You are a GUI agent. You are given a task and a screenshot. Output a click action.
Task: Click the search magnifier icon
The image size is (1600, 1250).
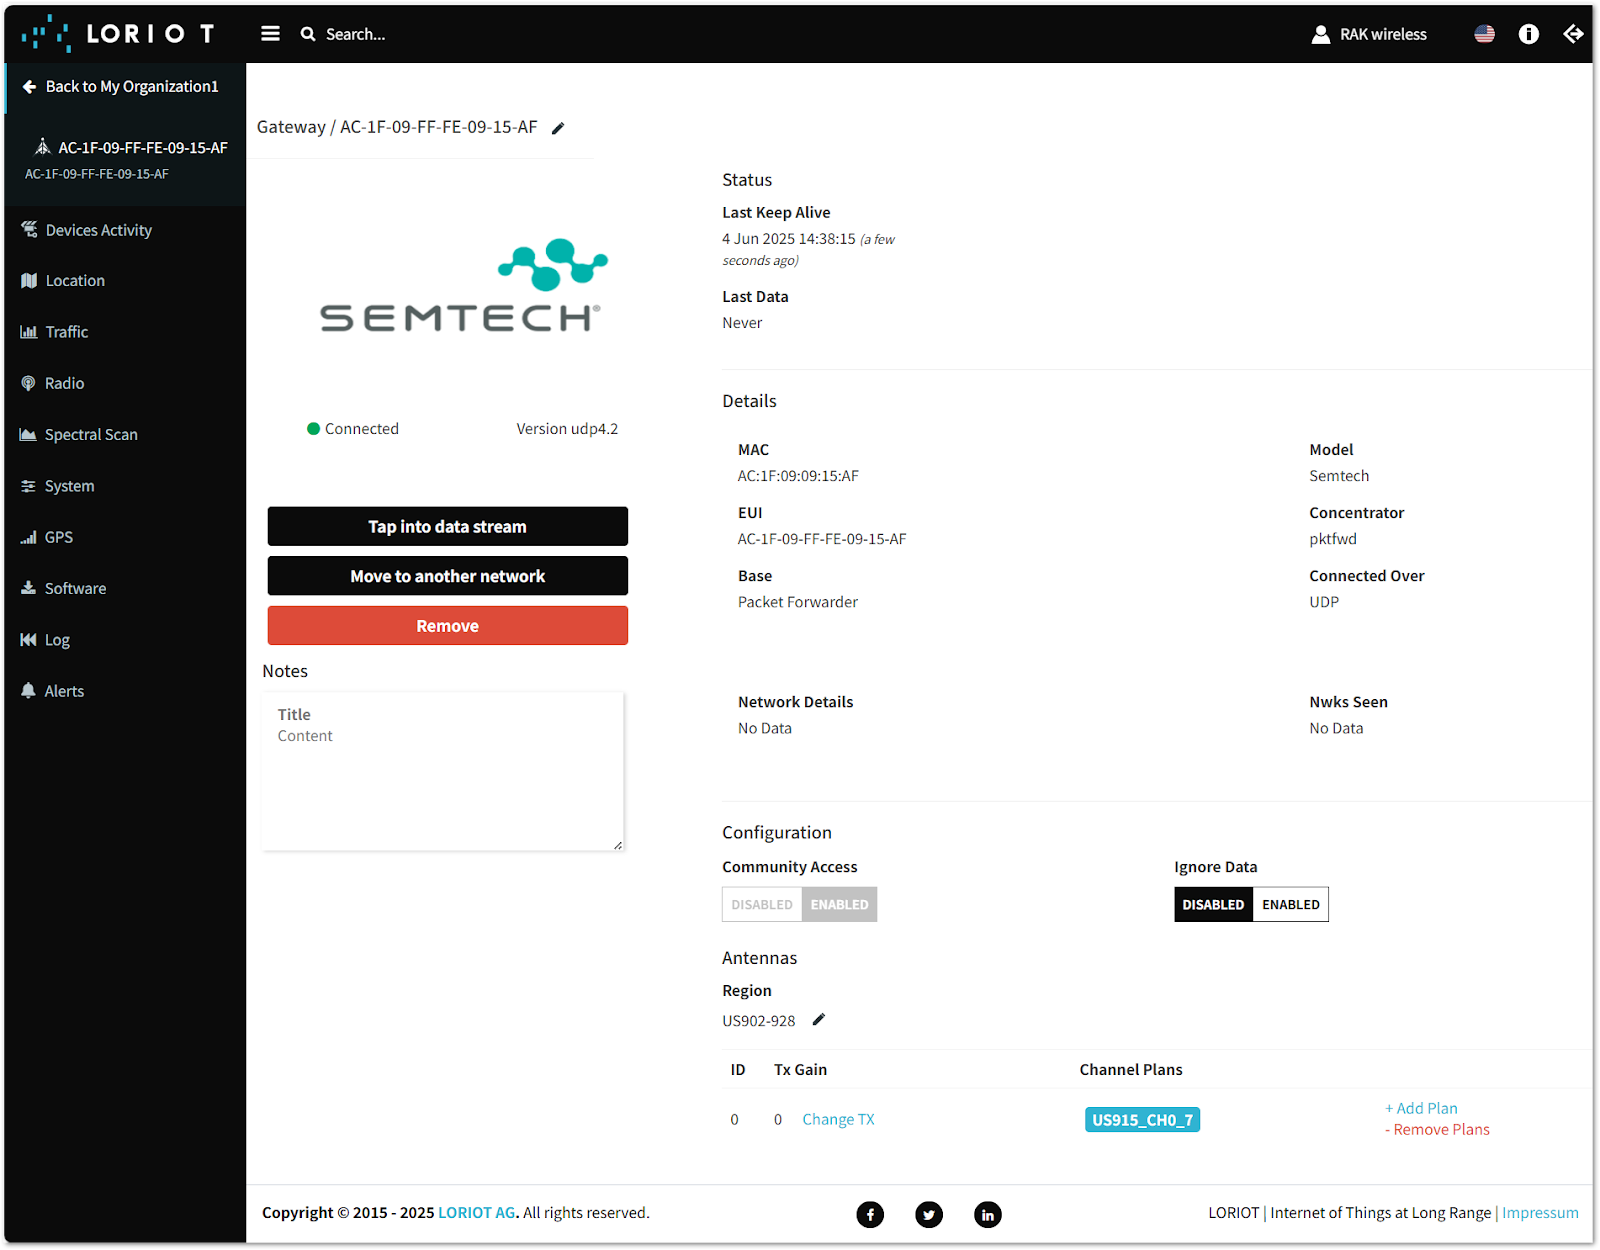308,34
